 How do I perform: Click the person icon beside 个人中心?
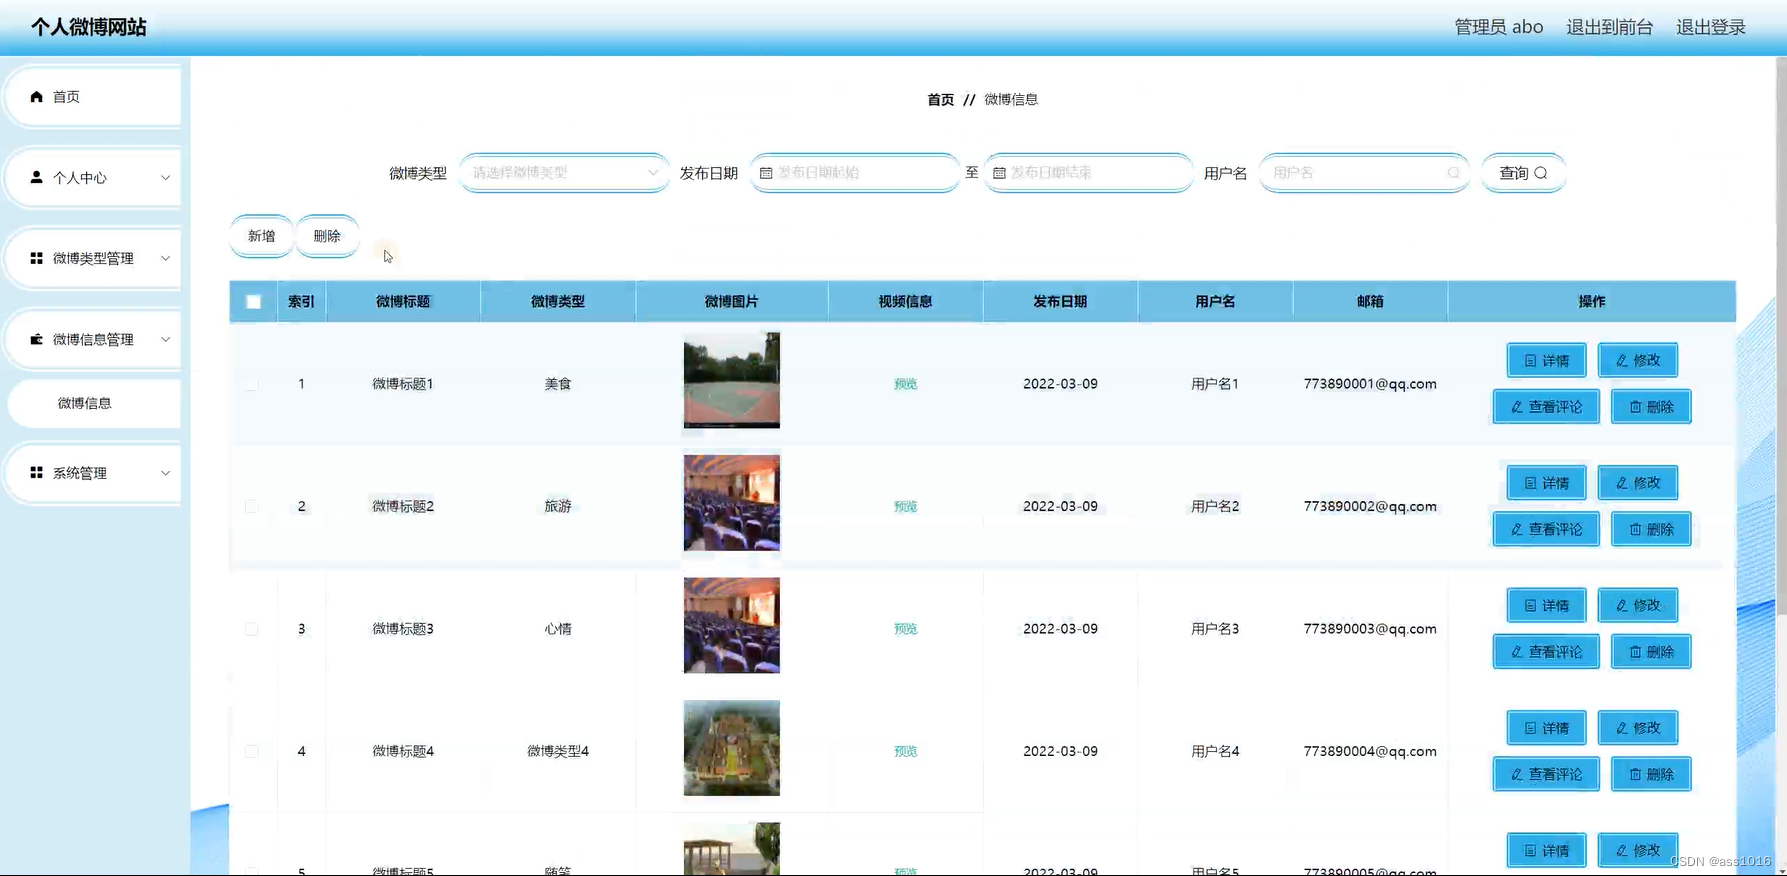click(37, 177)
